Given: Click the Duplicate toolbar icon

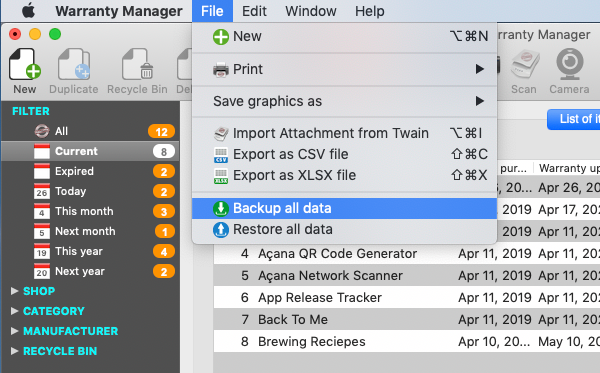Looking at the screenshot, I should click(x=73, y=64).
